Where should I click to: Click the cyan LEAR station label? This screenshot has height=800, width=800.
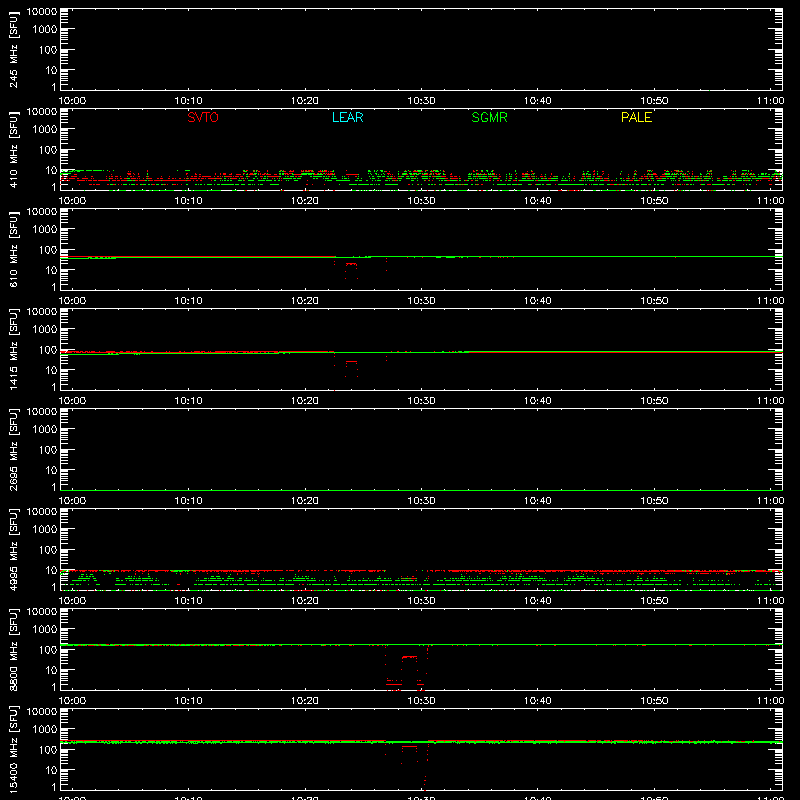coord(347,117)
